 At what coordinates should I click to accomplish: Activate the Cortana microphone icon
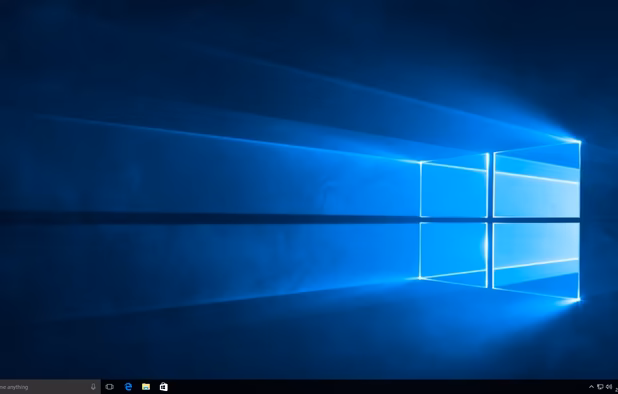(93, 387)
